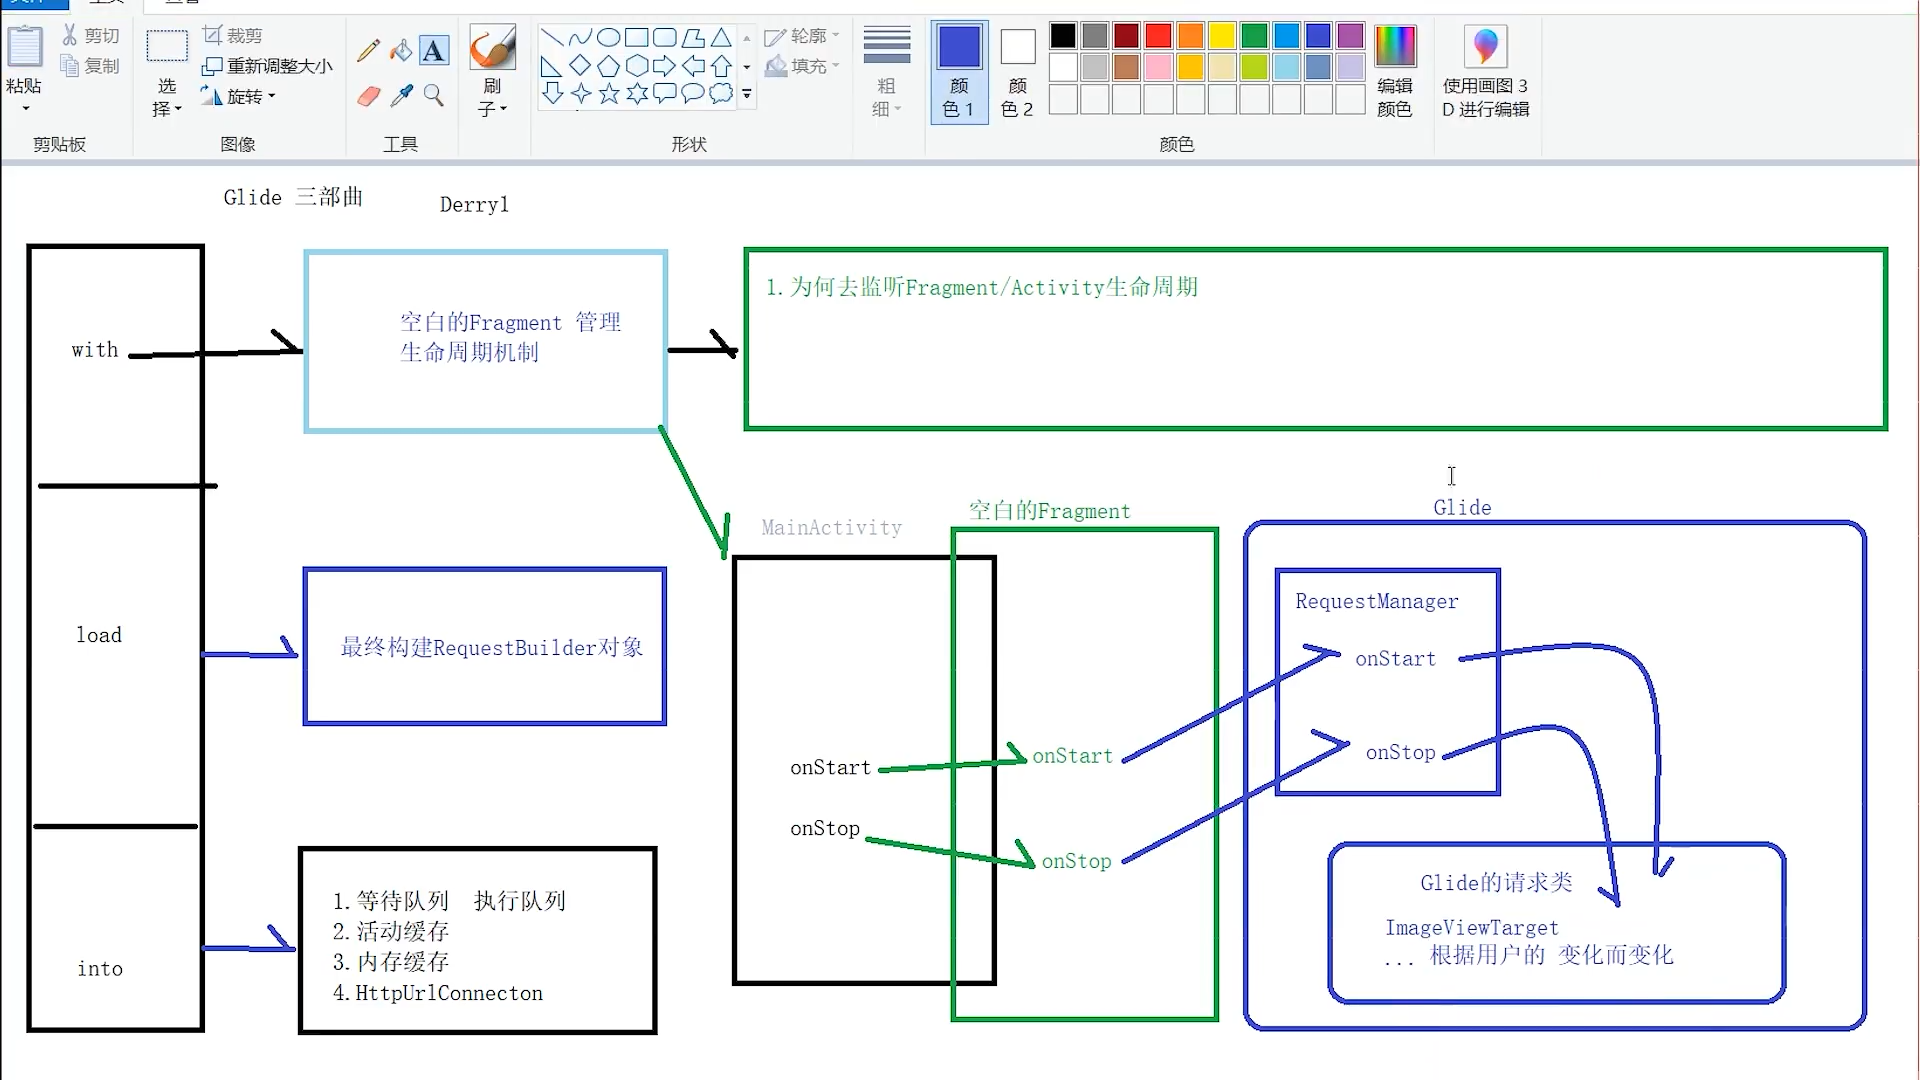Open the line thickness (粗细) dropdown
The width and height of the screenshot is (1920, 1080).
pyautogui.click(x=886, y=108)
